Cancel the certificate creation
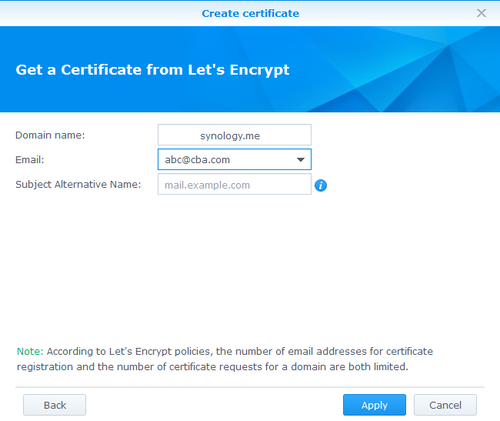Image resolution: width=500 pixels, height=421 pixels. (x=445, y=405)
